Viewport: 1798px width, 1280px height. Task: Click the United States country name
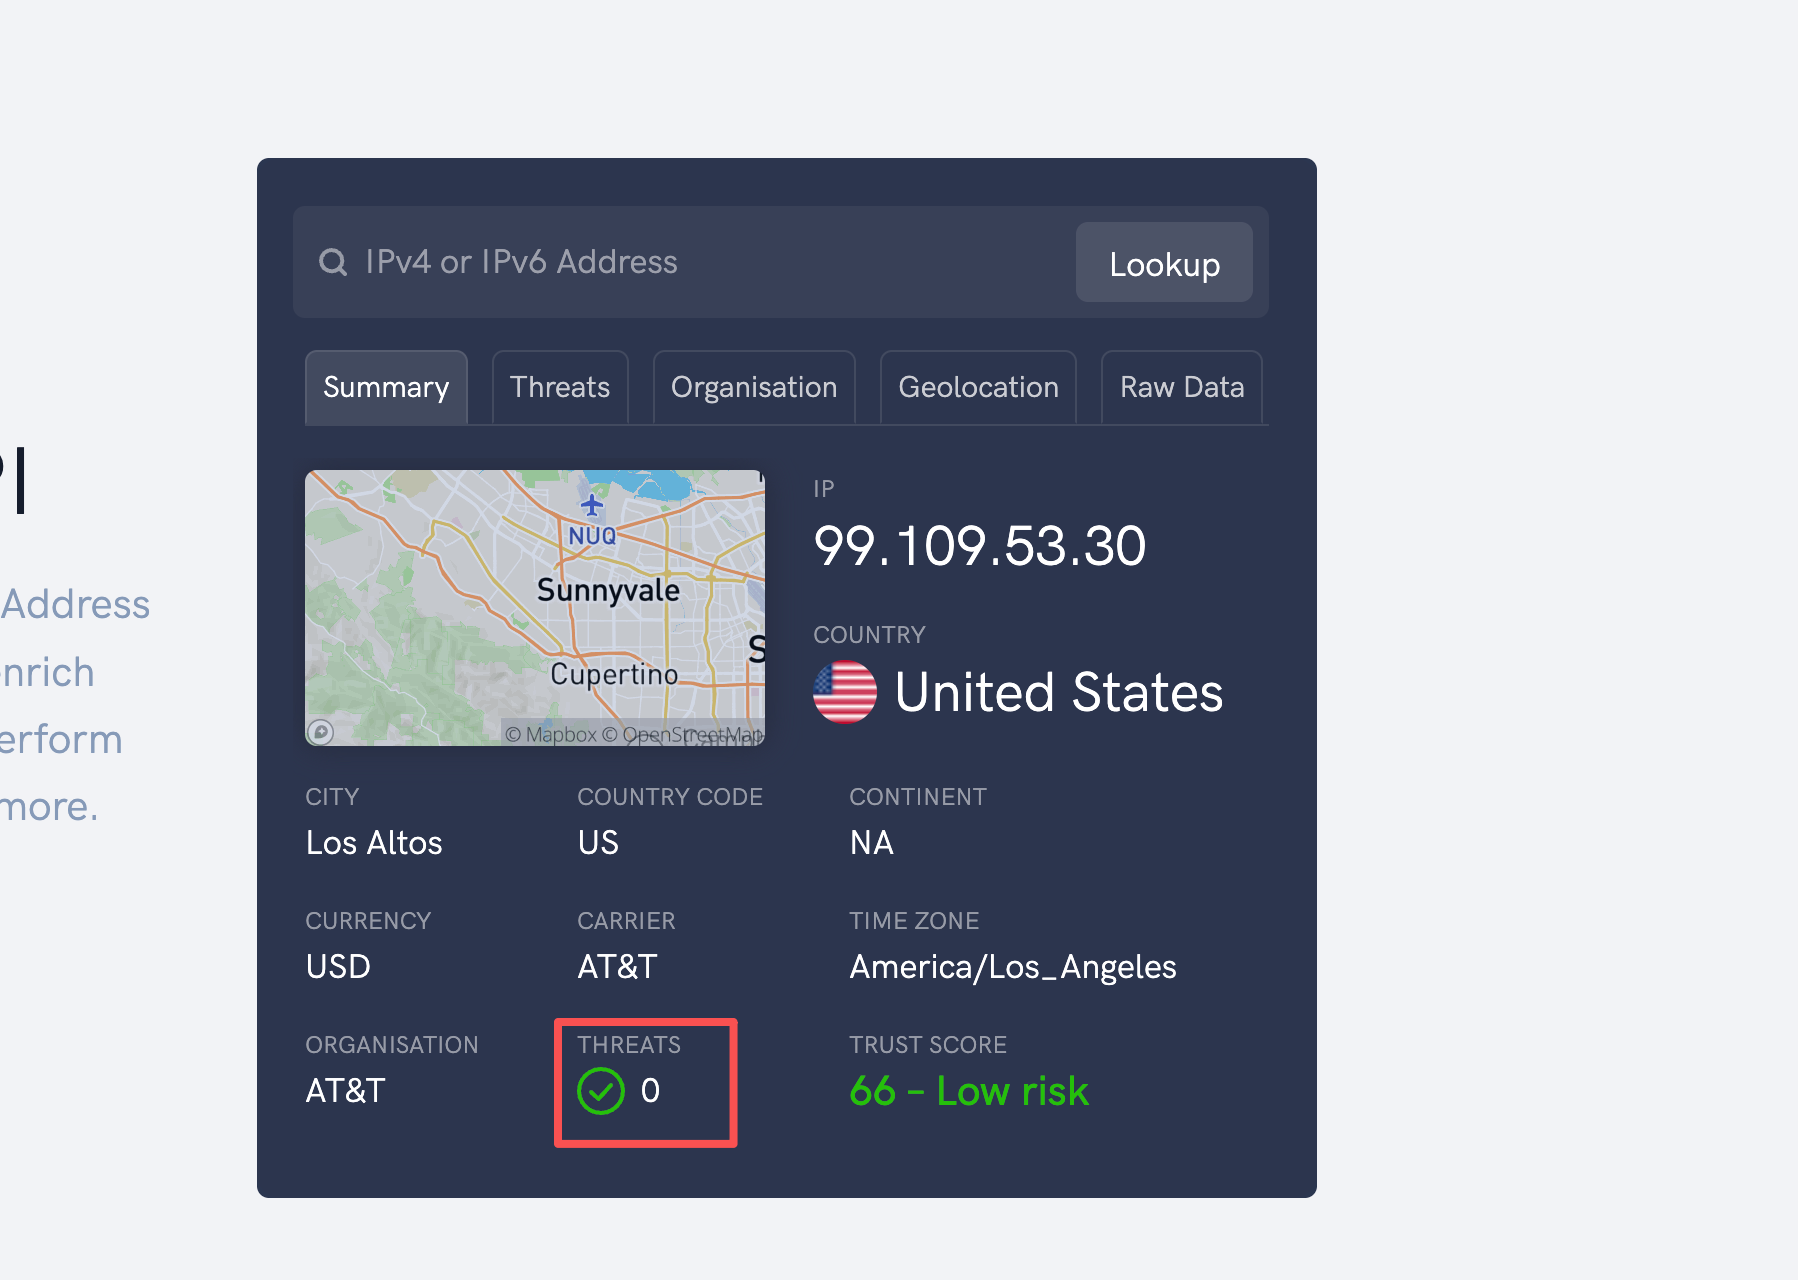click(1059, 692)
